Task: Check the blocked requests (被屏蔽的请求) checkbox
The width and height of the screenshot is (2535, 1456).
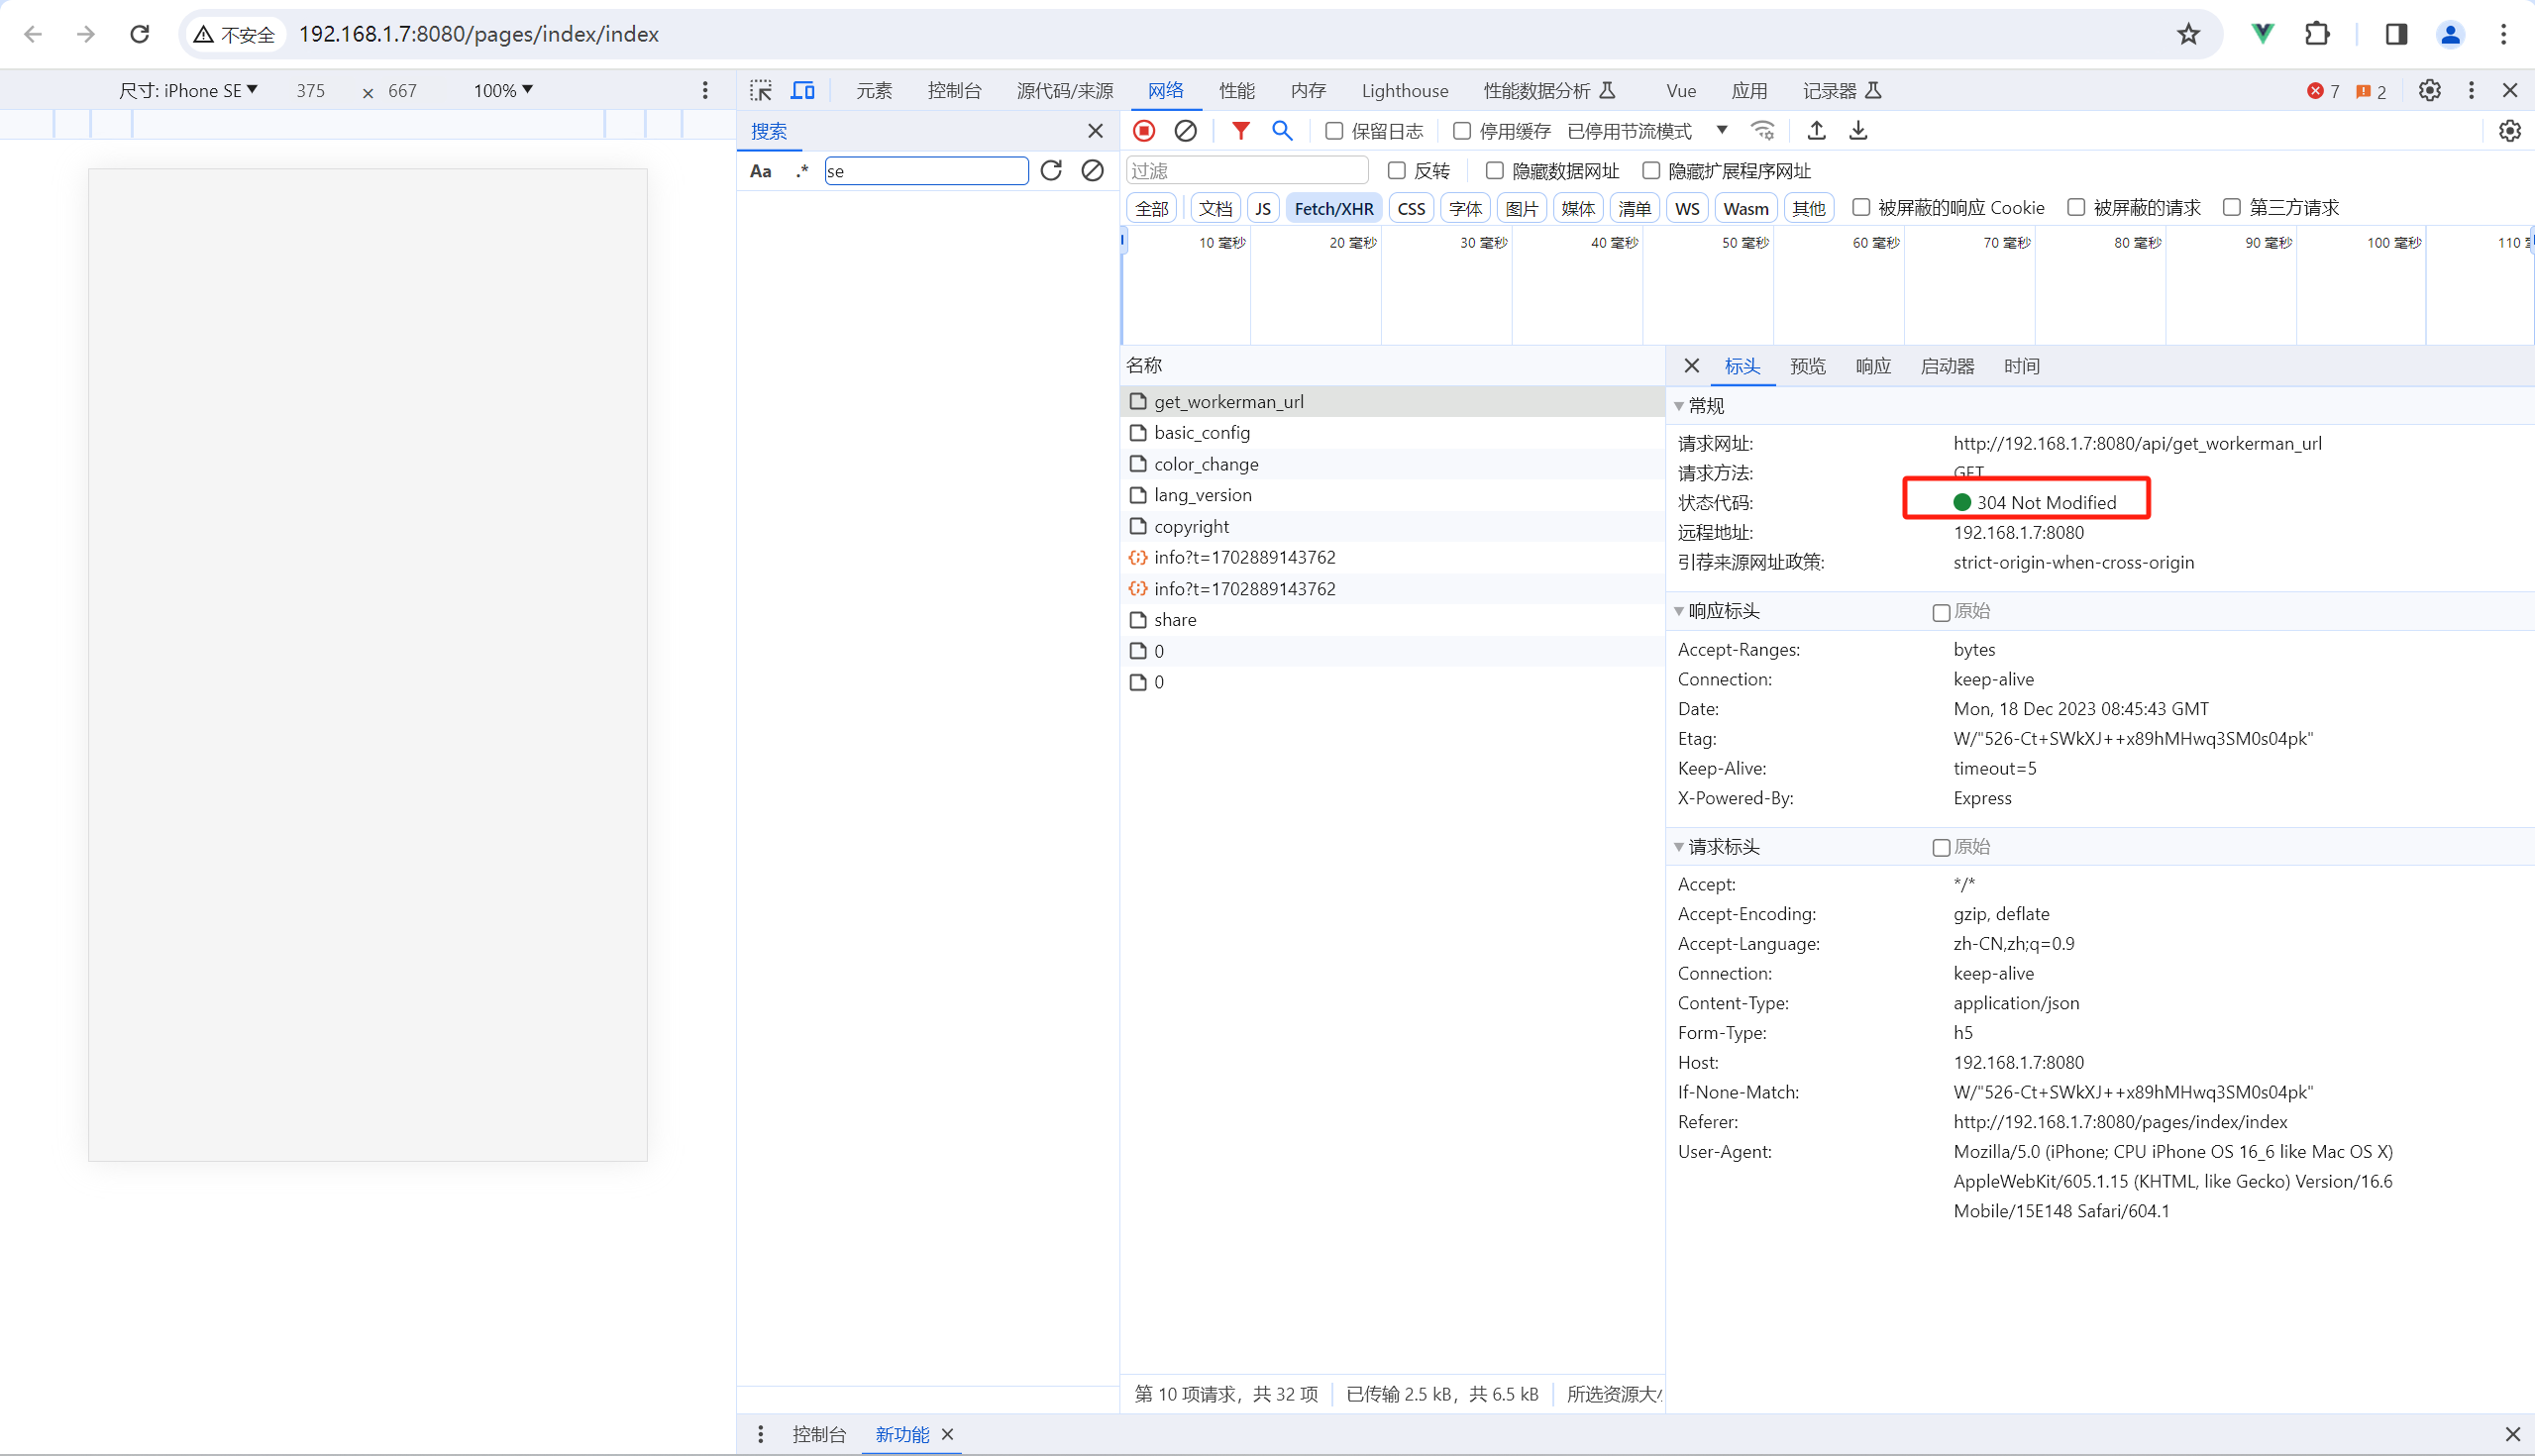Action: point(2076,207)
